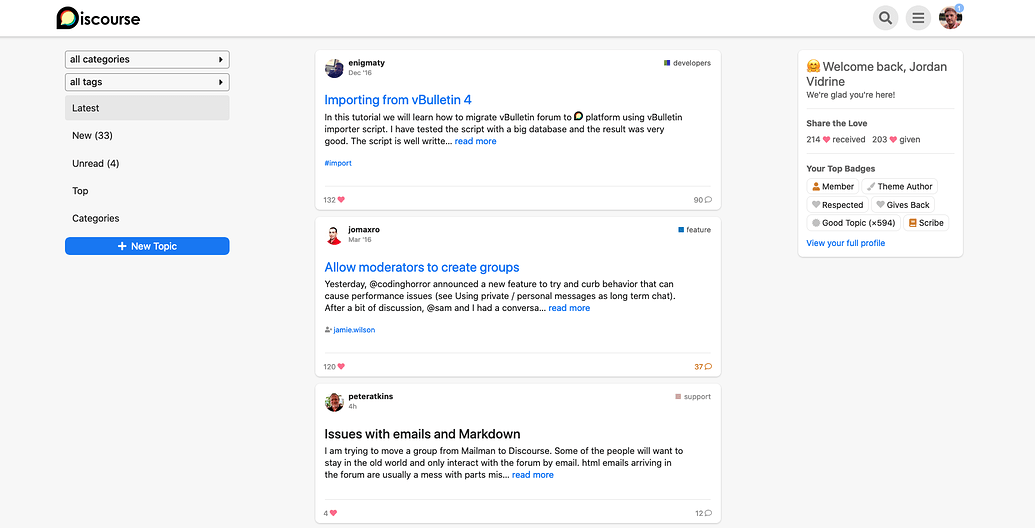Expand the all tags dropdown

(x=147, y=82)
